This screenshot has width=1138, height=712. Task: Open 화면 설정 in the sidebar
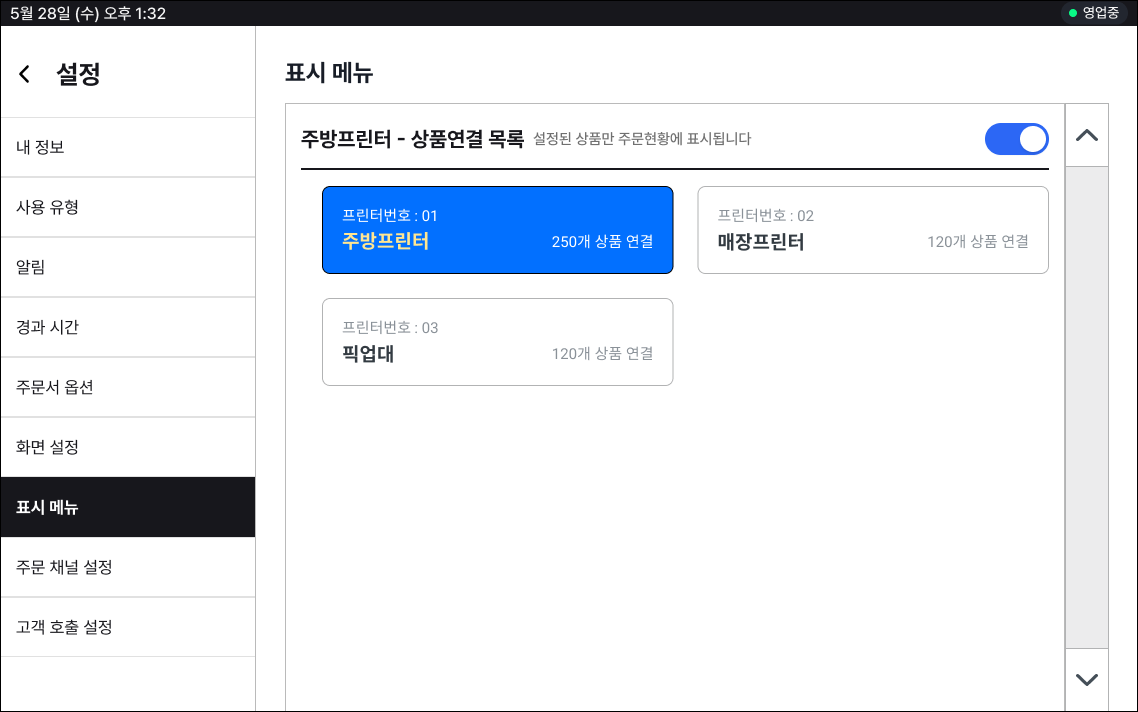click(x=127, y=447)
